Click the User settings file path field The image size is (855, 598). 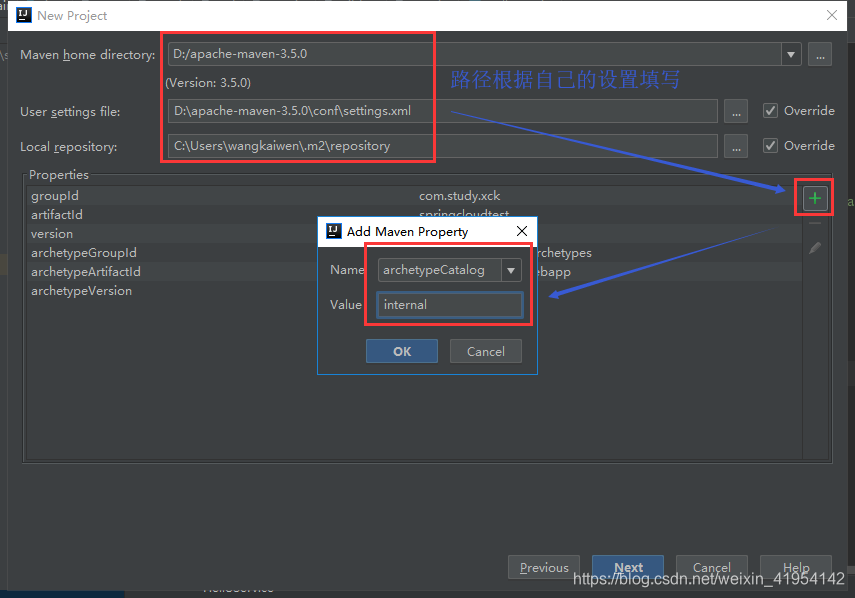coord(443,111)
